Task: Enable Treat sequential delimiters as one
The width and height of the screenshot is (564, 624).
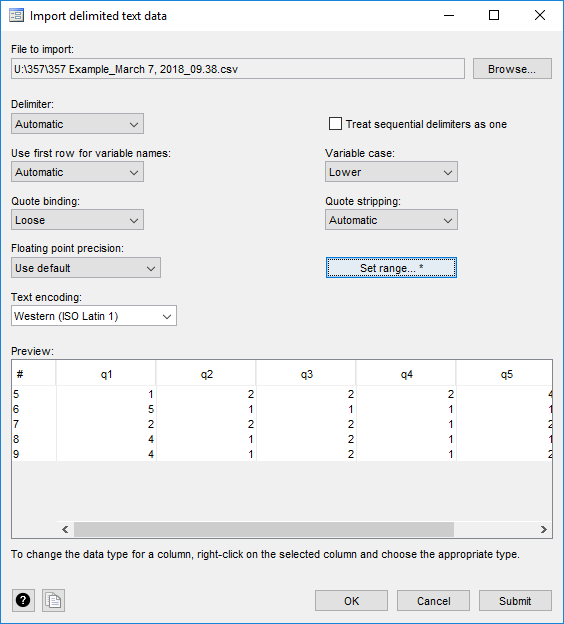Action: (x=335, y=124)
